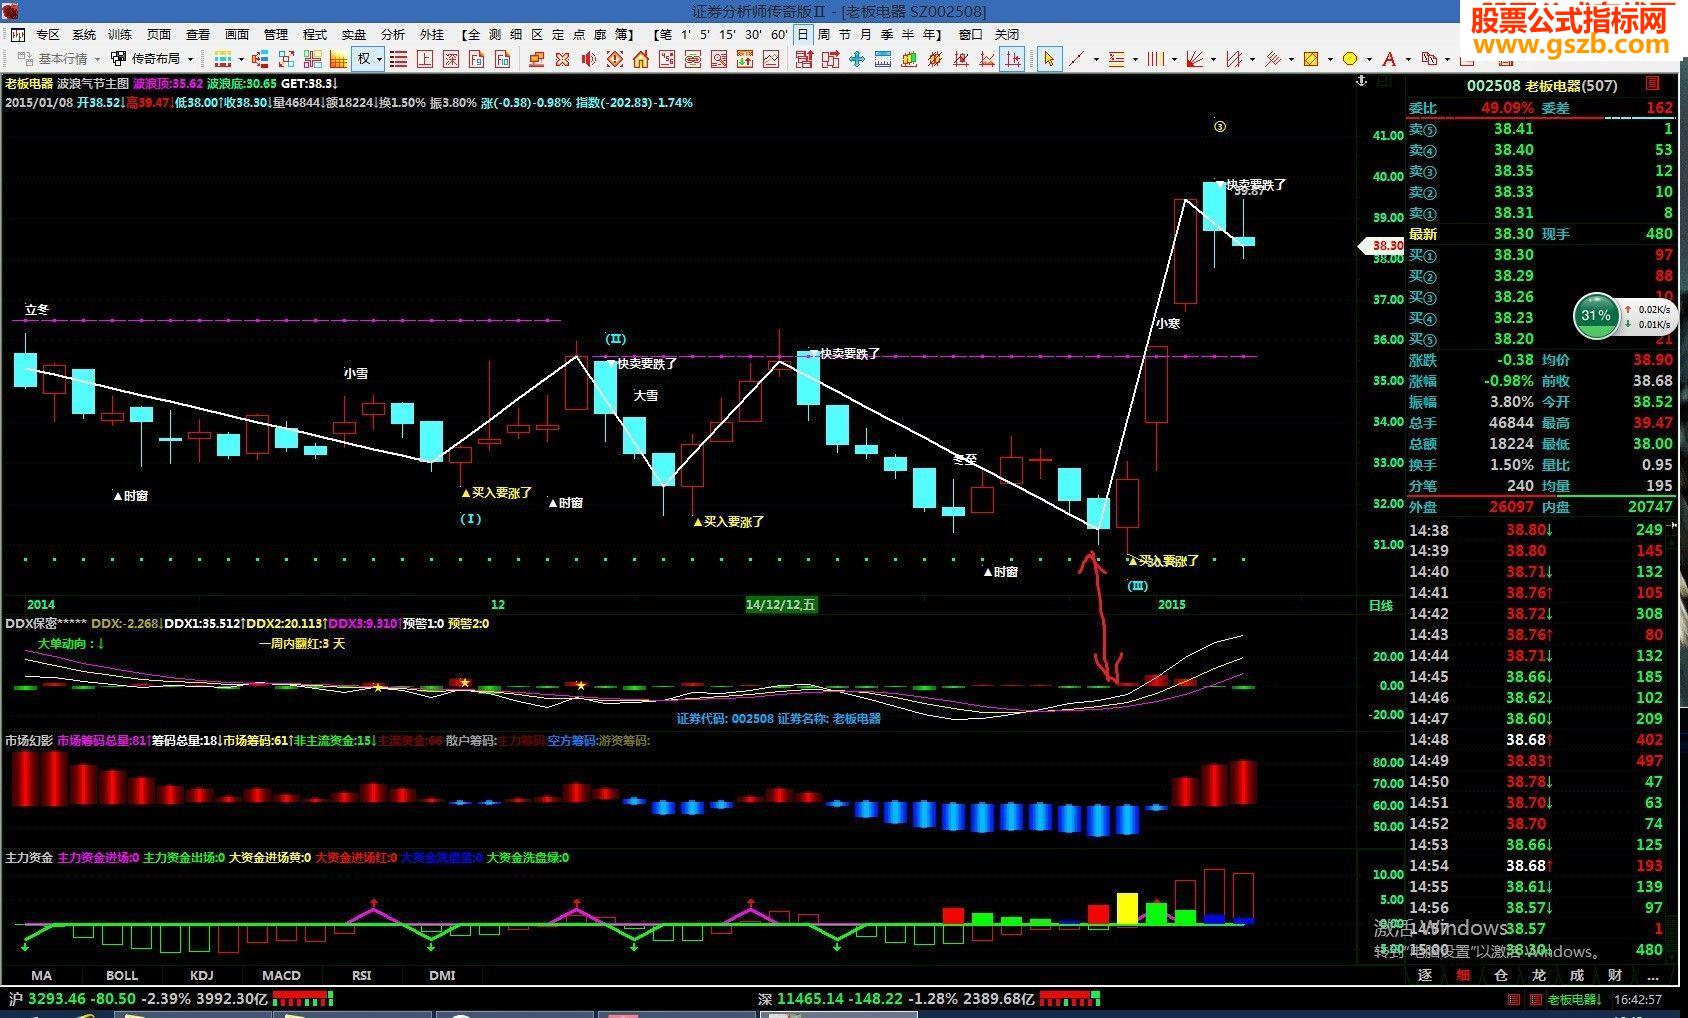Switch to the KDJ indicator tab
Viewport: 1688px width, 1018px height.
pos(201,975)
